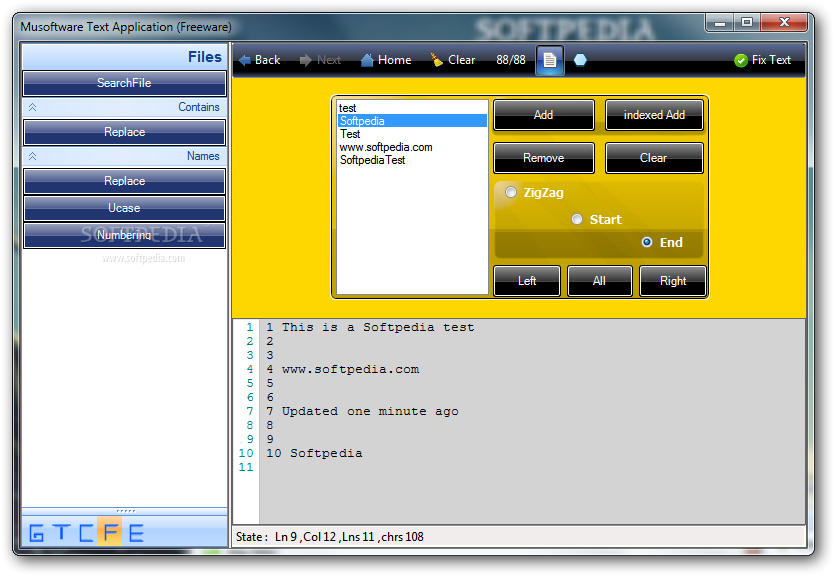The image size is (835, 576).
Task: Select the Start radio option
Action: pyautogui.click(x=596, y=219)
